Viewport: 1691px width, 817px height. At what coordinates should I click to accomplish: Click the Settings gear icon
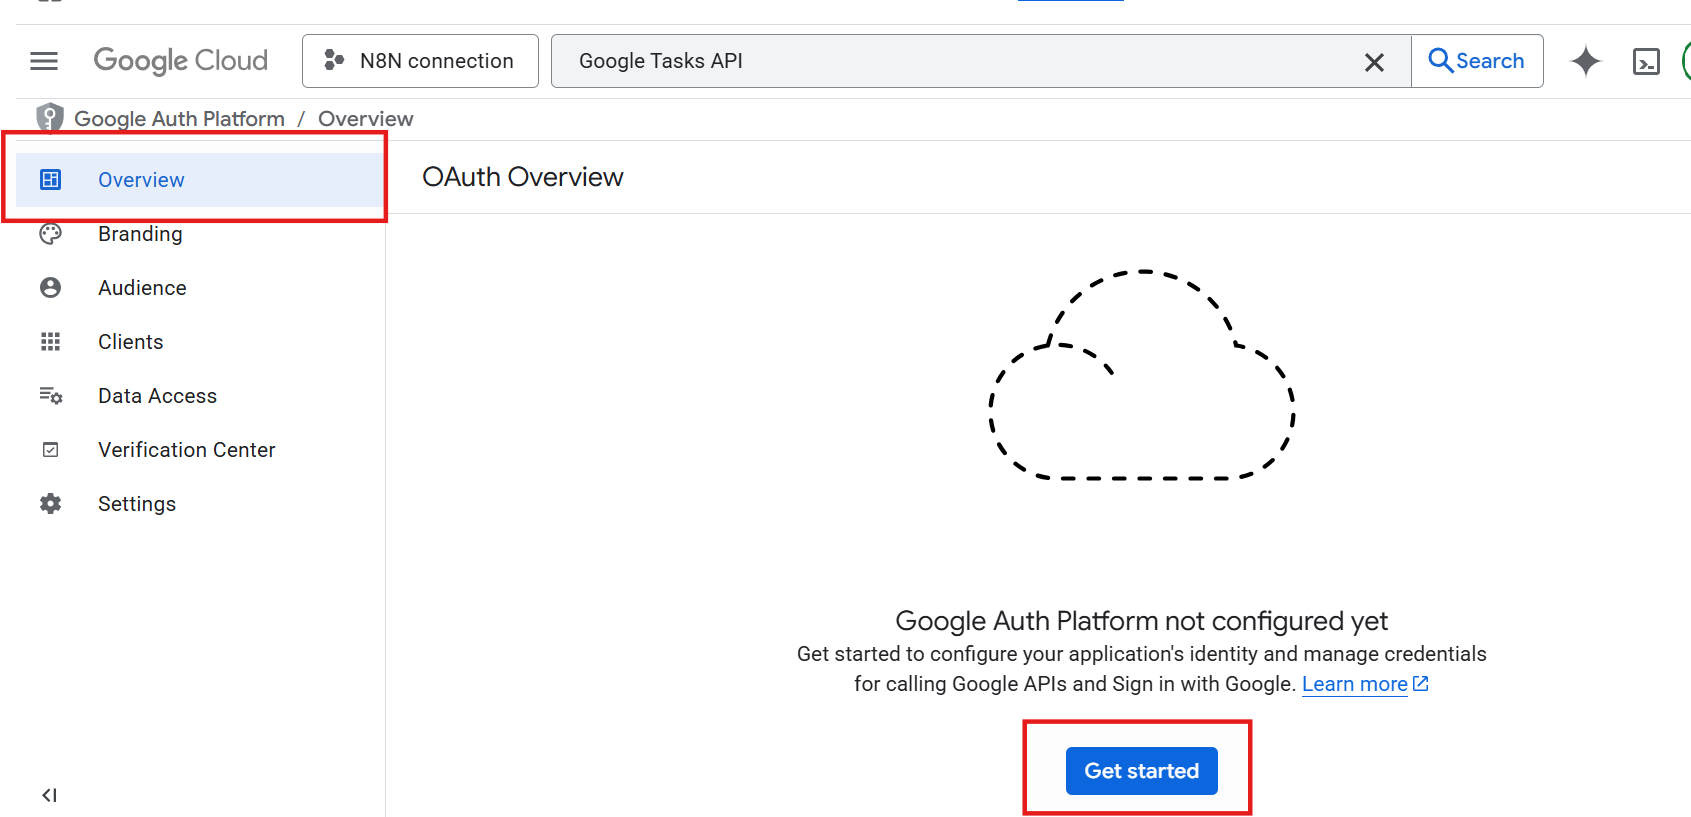point(50,504)
